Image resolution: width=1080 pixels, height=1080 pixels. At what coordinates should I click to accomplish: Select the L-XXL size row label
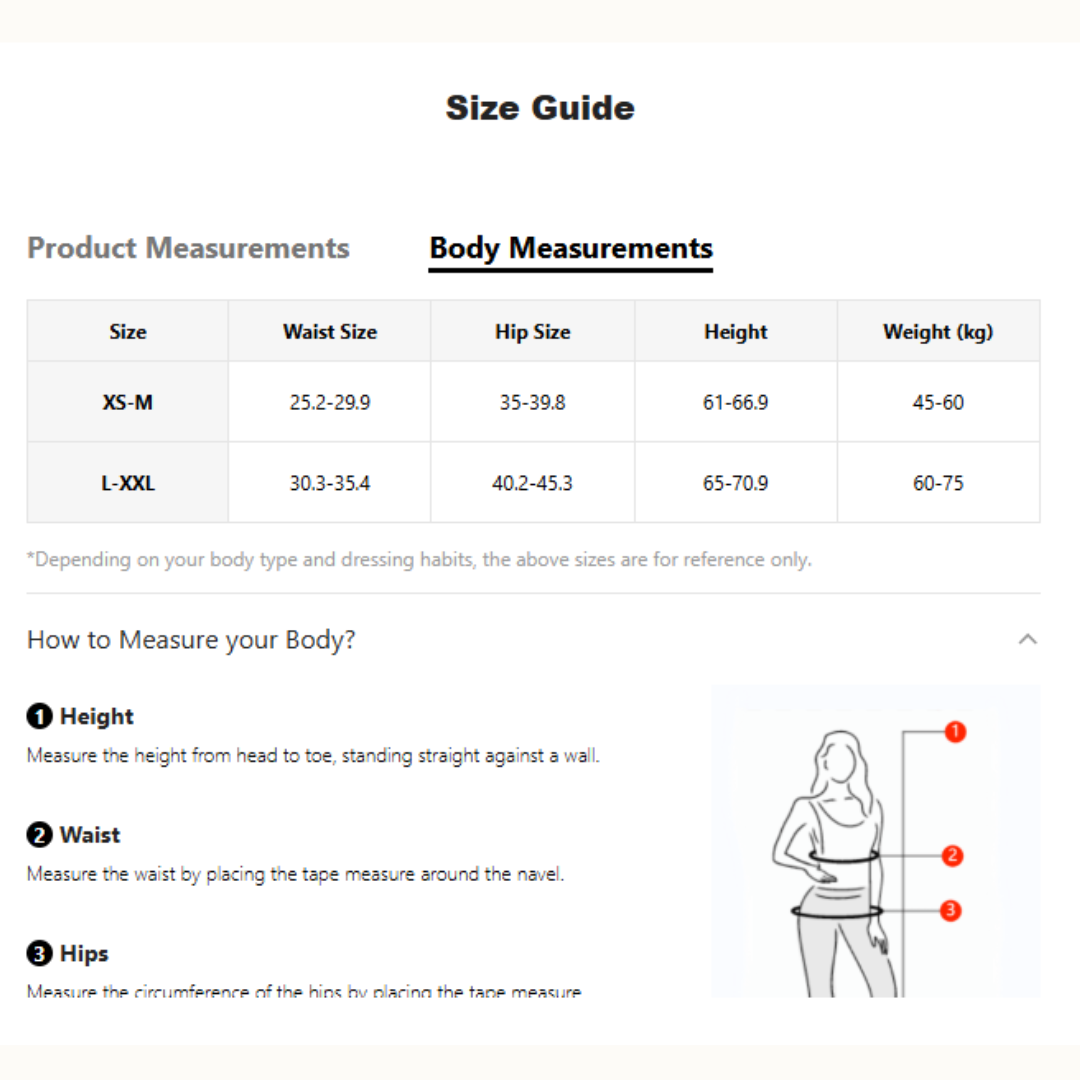[x=128, y=484]
